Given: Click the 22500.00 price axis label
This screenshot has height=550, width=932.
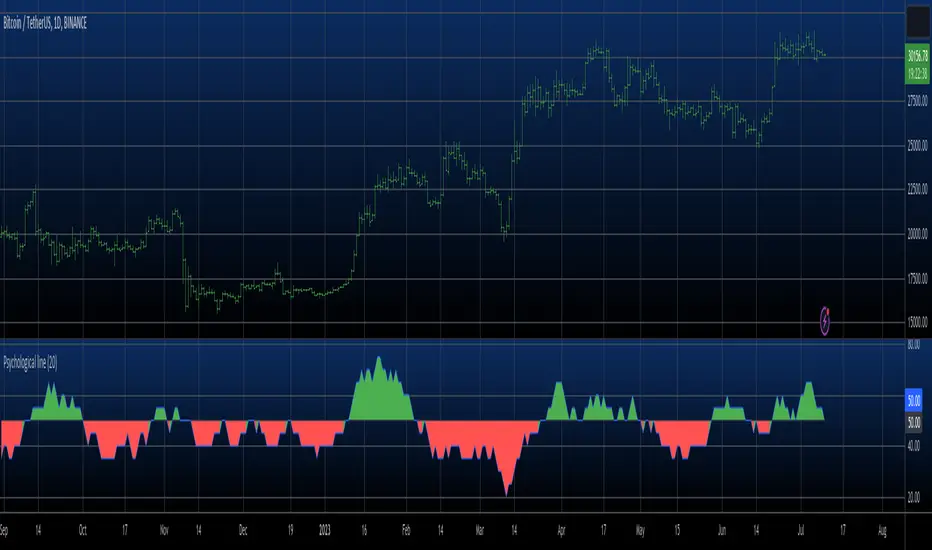Looking at the screenshot, I should coord(917,190).
